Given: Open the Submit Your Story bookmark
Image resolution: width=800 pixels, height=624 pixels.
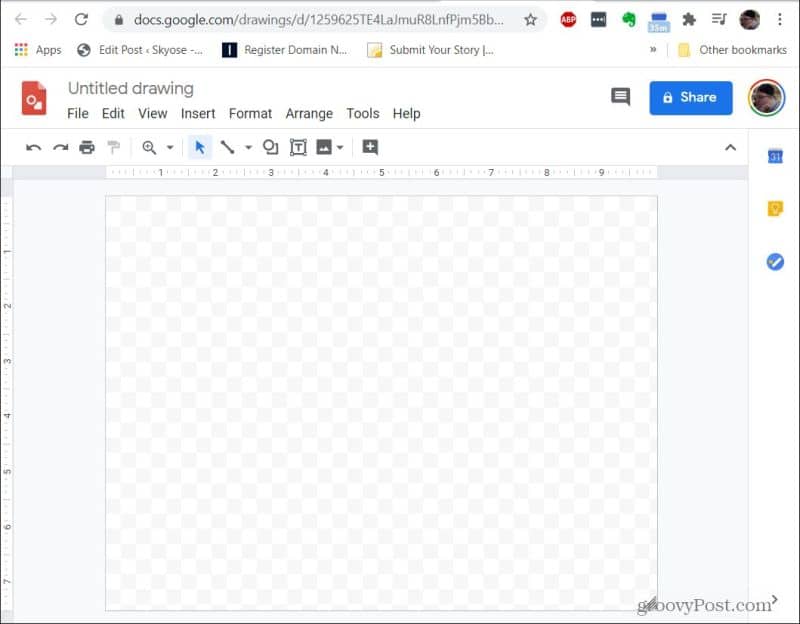Looking at the screenshot, I should click(x=431, y=49).
